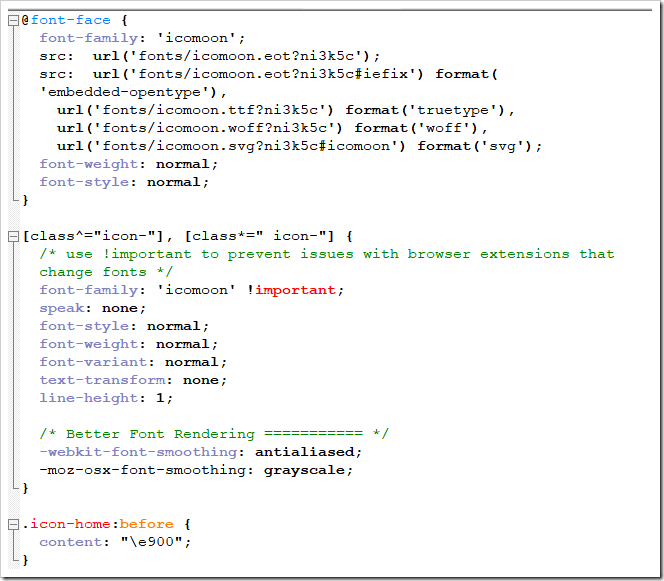
Task: Click the grayscale value
Action: click(304, 470)
